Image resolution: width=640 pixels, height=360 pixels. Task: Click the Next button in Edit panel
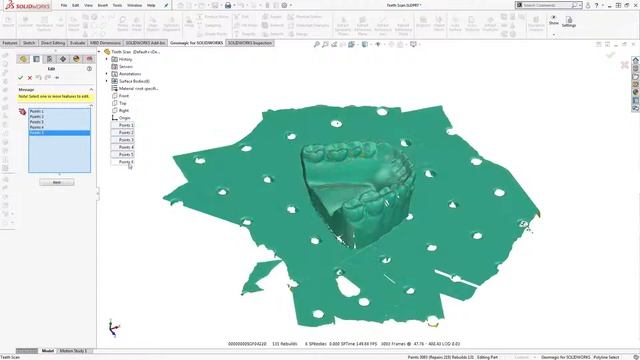(x=57, y=182)
